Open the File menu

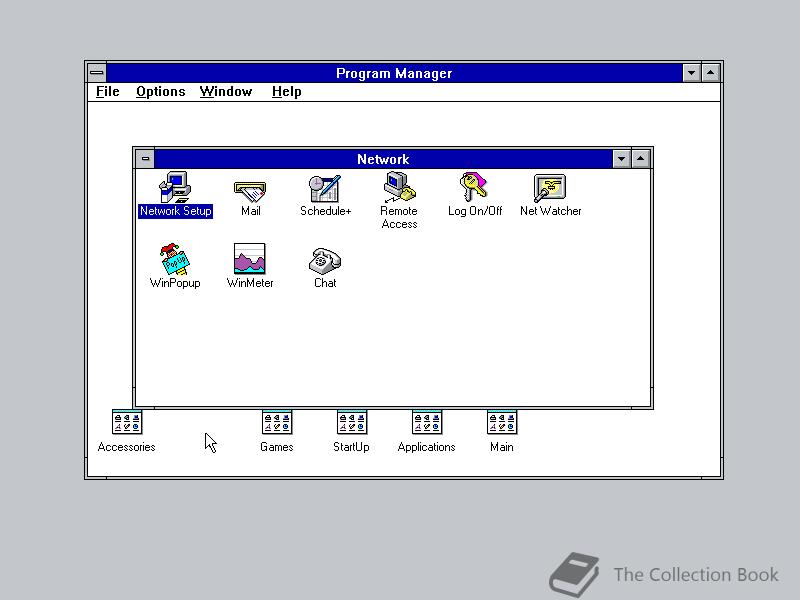click(x=108, y=91)
